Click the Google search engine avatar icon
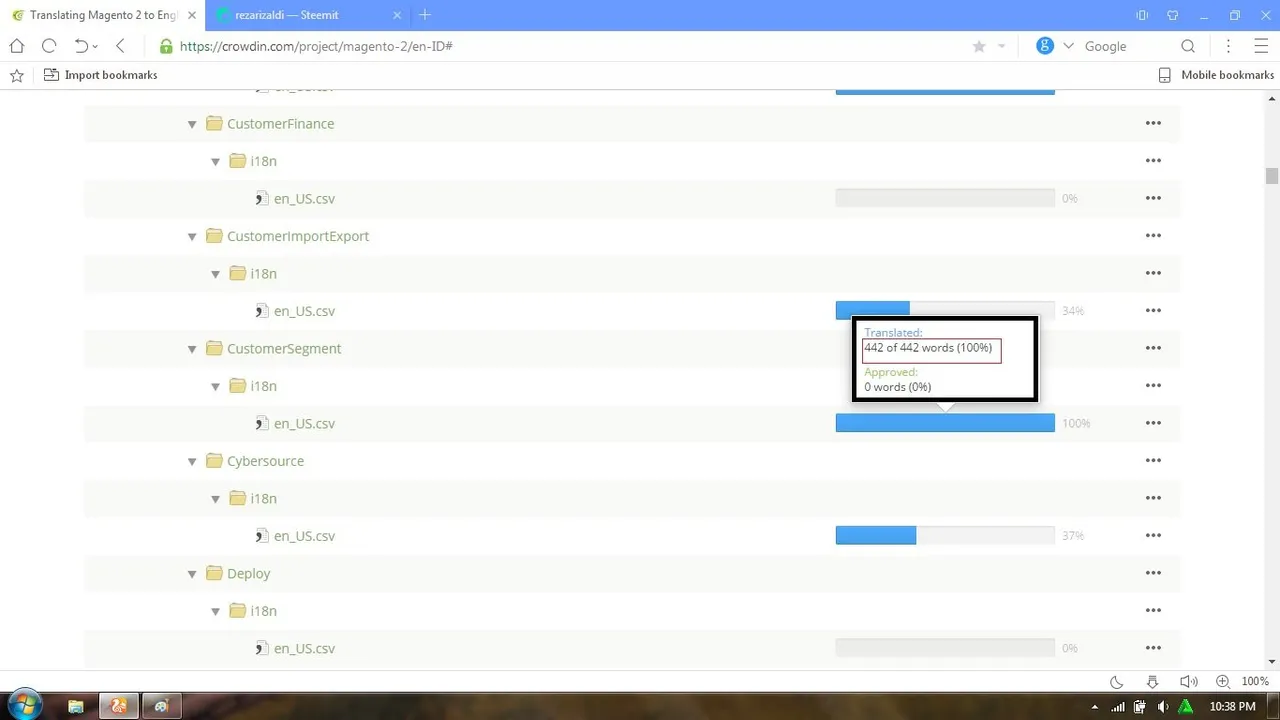Image resolution: width=1280 pixels, height=720 pixels. click(x=1045, y=46)
